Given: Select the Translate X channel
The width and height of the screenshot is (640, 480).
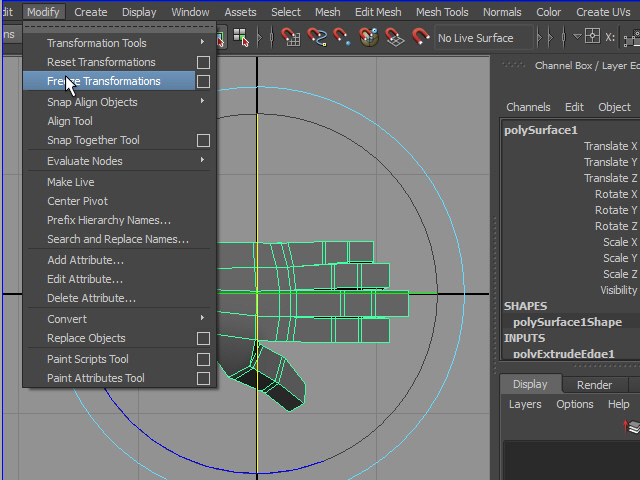Looking at the screenshot, I should (x=610, y=146).
